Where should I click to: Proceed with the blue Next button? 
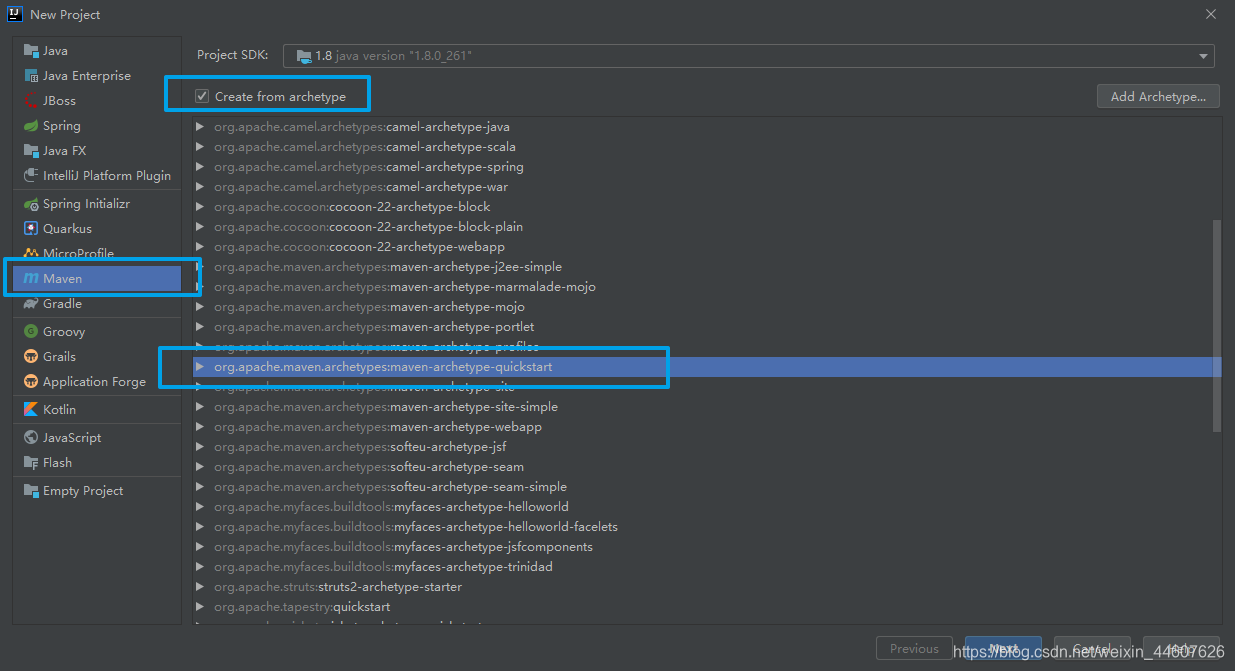point(1003,649)
